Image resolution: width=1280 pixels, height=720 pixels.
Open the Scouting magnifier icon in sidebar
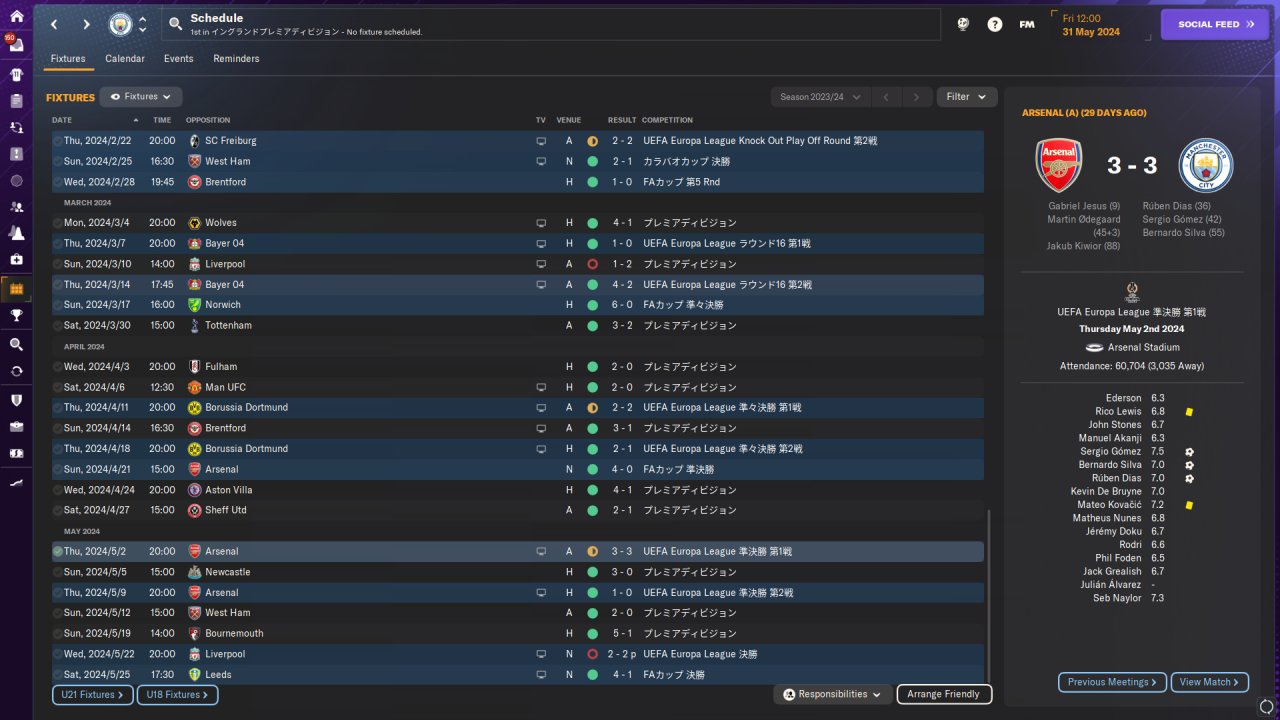tap(16, 344)
